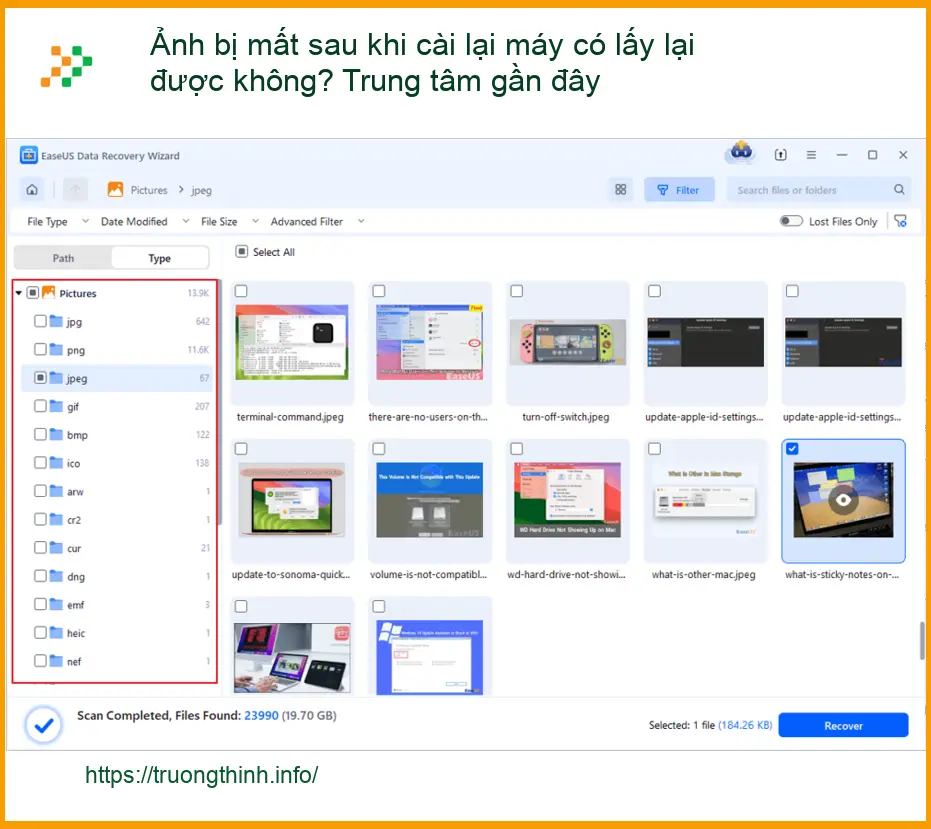Click the gif folder icon
Viewport: 931px width, 829px height.
[56, 406]
